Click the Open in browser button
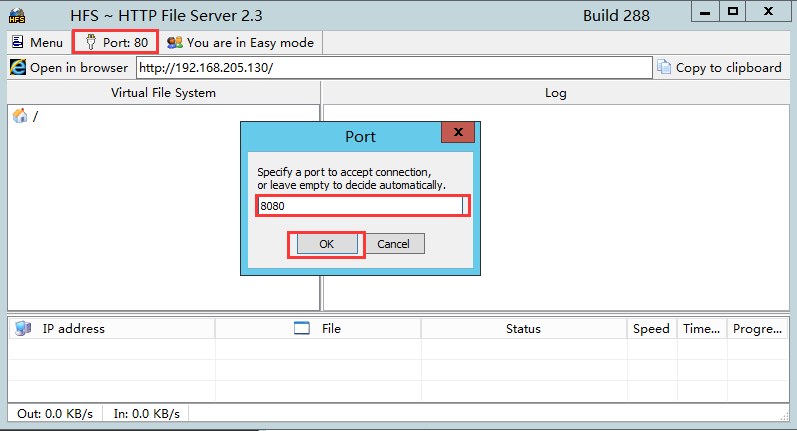The image size is (797, 431). pos(69,68)
